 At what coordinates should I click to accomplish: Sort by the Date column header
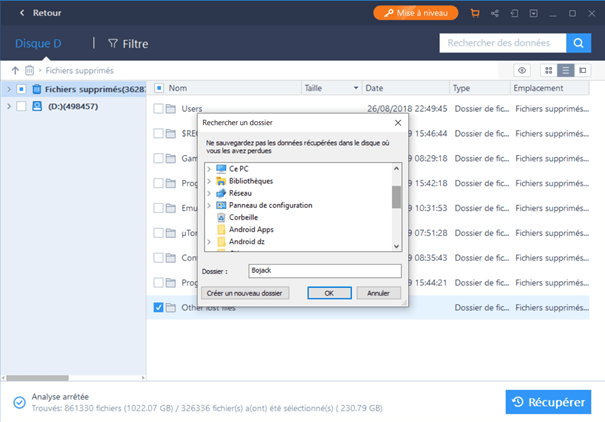[x=375, y=88]
